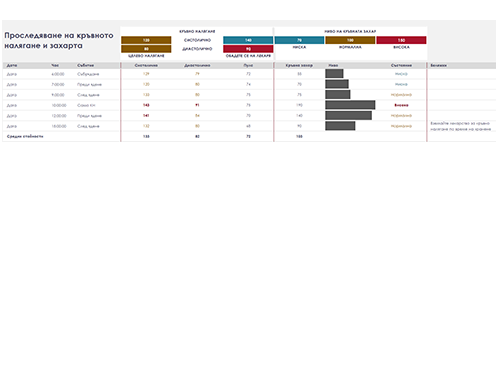Select the red bold Висока status cell
Image resolution: width=498 pixels, height=382 pixels.
pos(401,105)
